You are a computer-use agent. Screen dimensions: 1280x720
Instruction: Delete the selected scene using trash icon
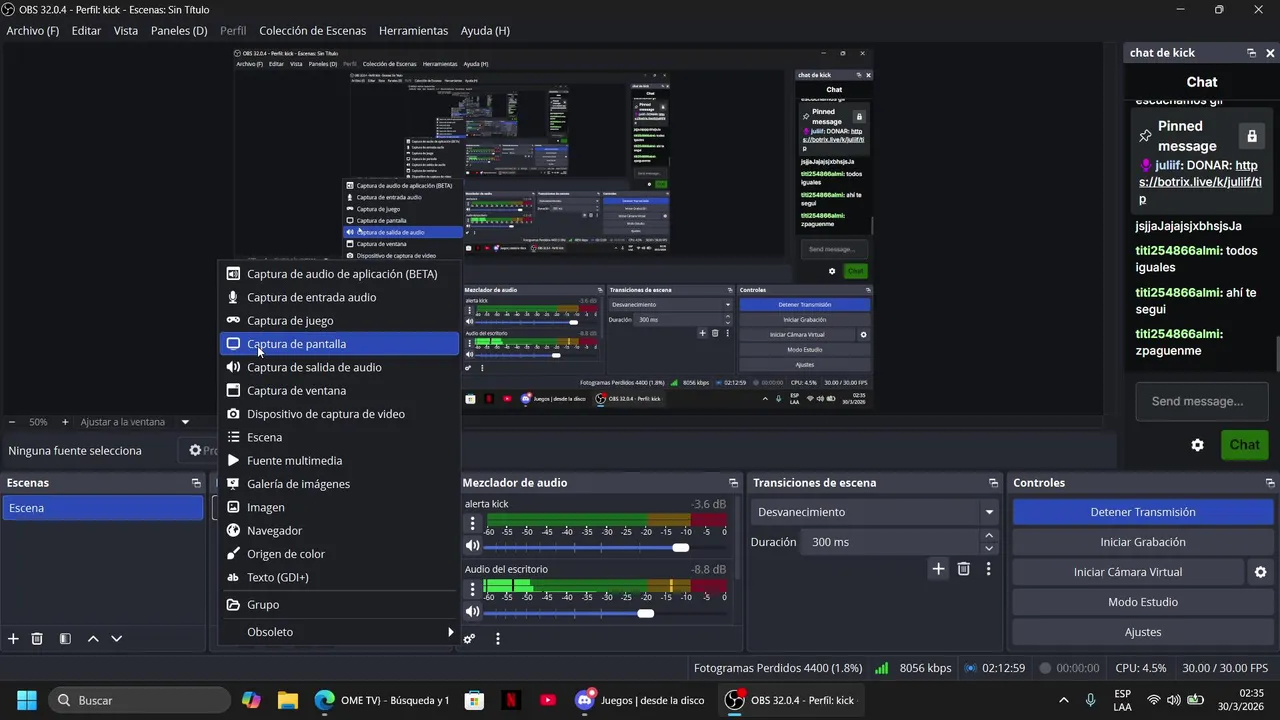(x=37, y=638)
